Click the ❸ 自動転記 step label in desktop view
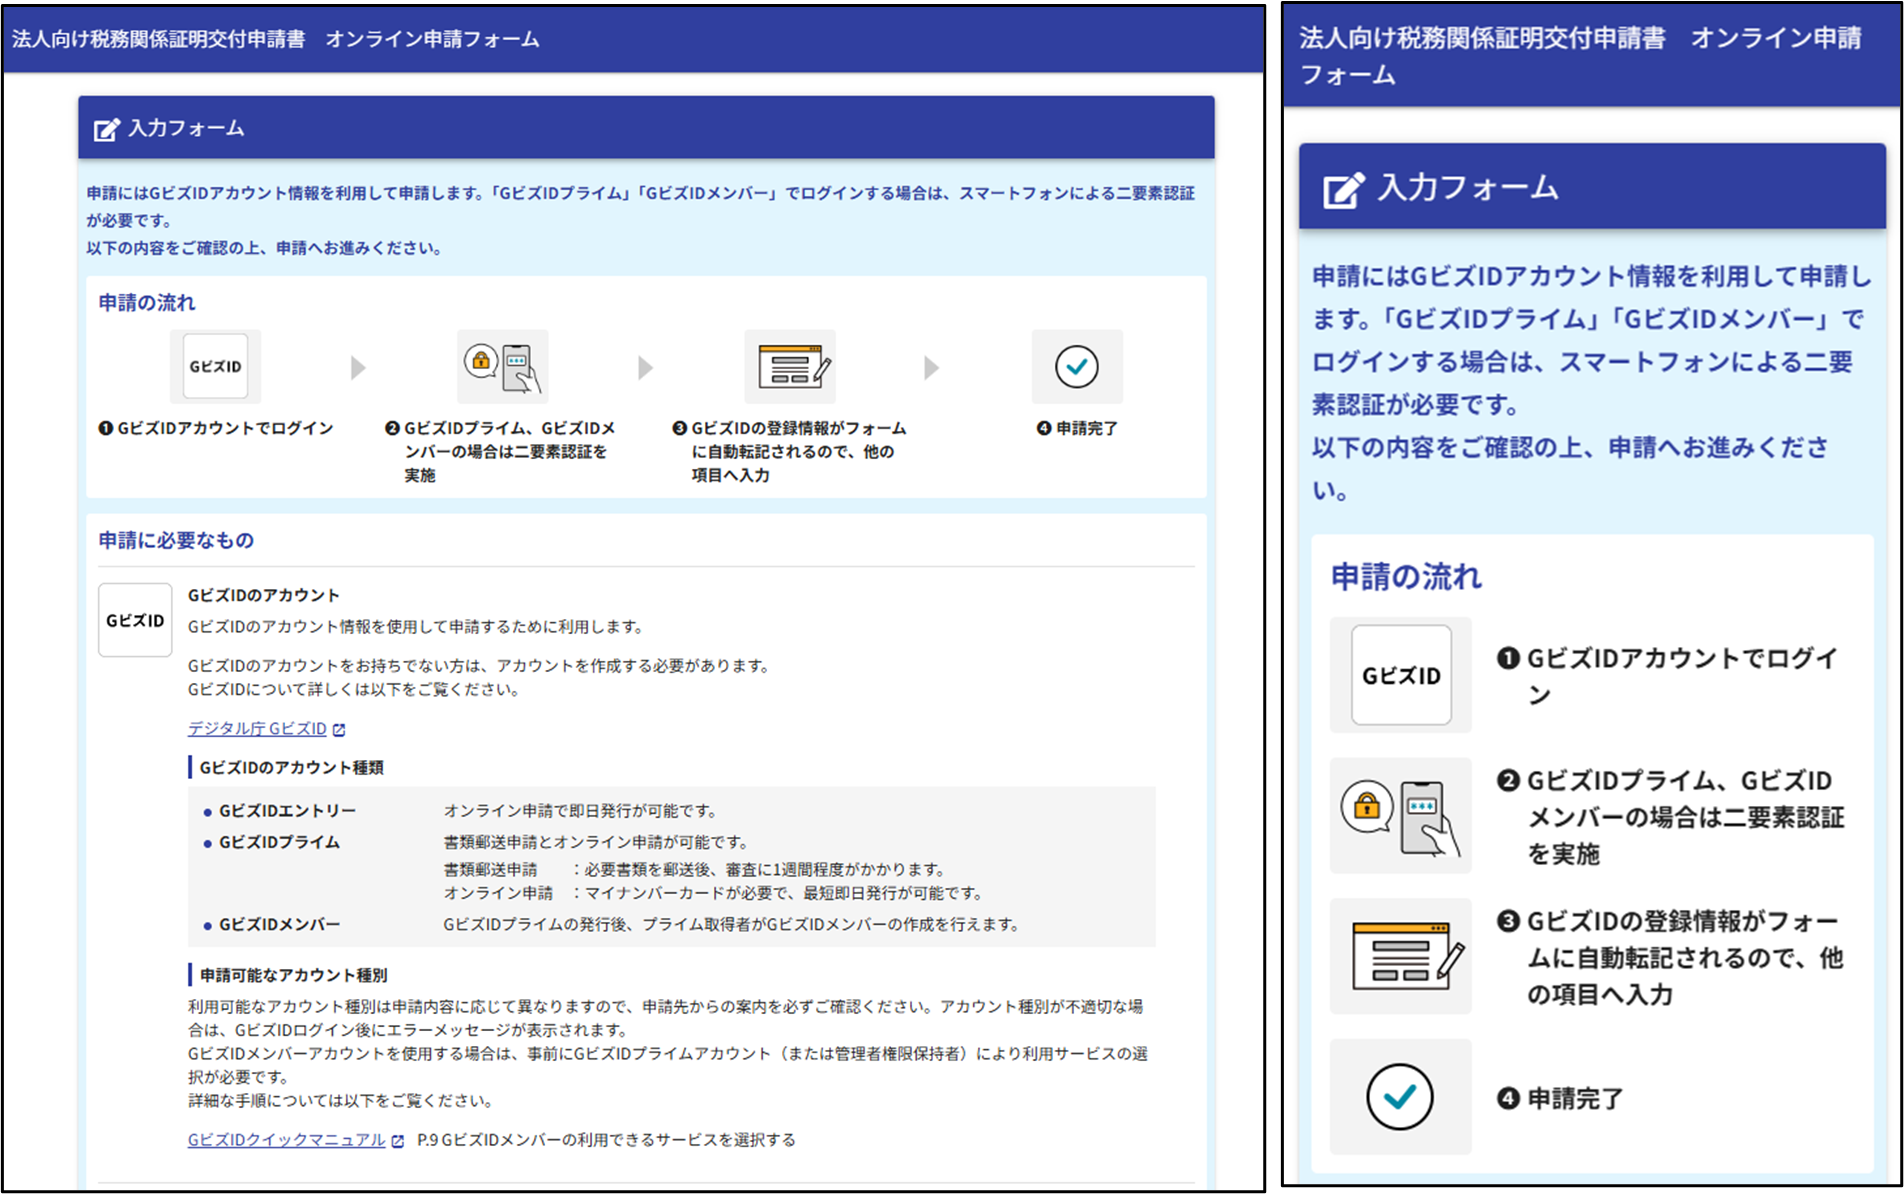The width and height of the screenshot is (1904, 1194). point(789,452)
